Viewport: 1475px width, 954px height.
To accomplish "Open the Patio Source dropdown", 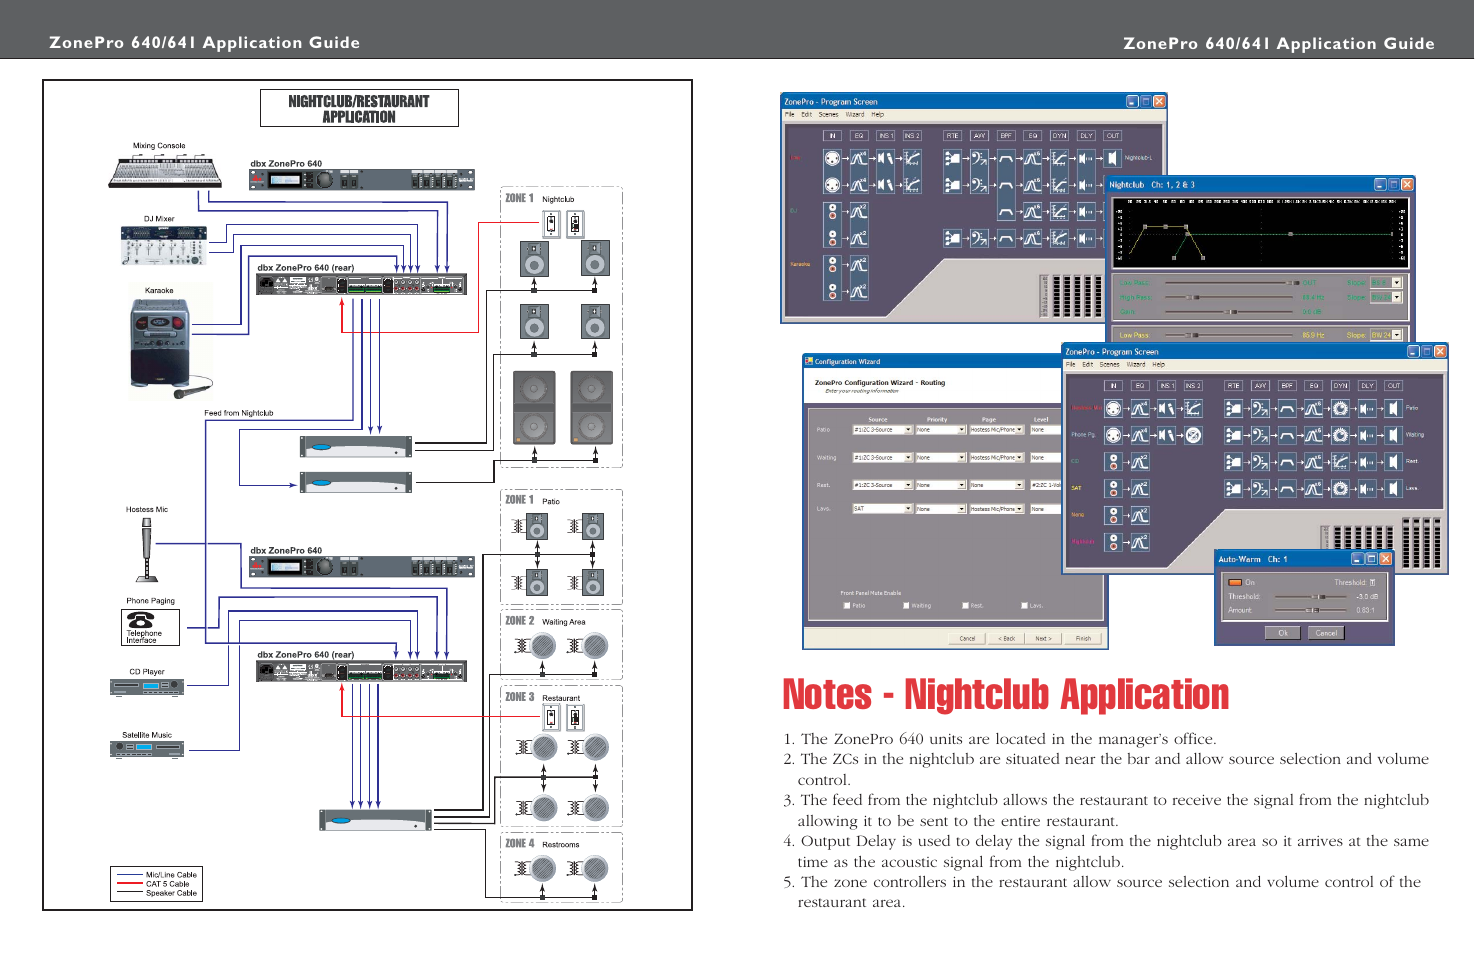I will coord(883,430).
